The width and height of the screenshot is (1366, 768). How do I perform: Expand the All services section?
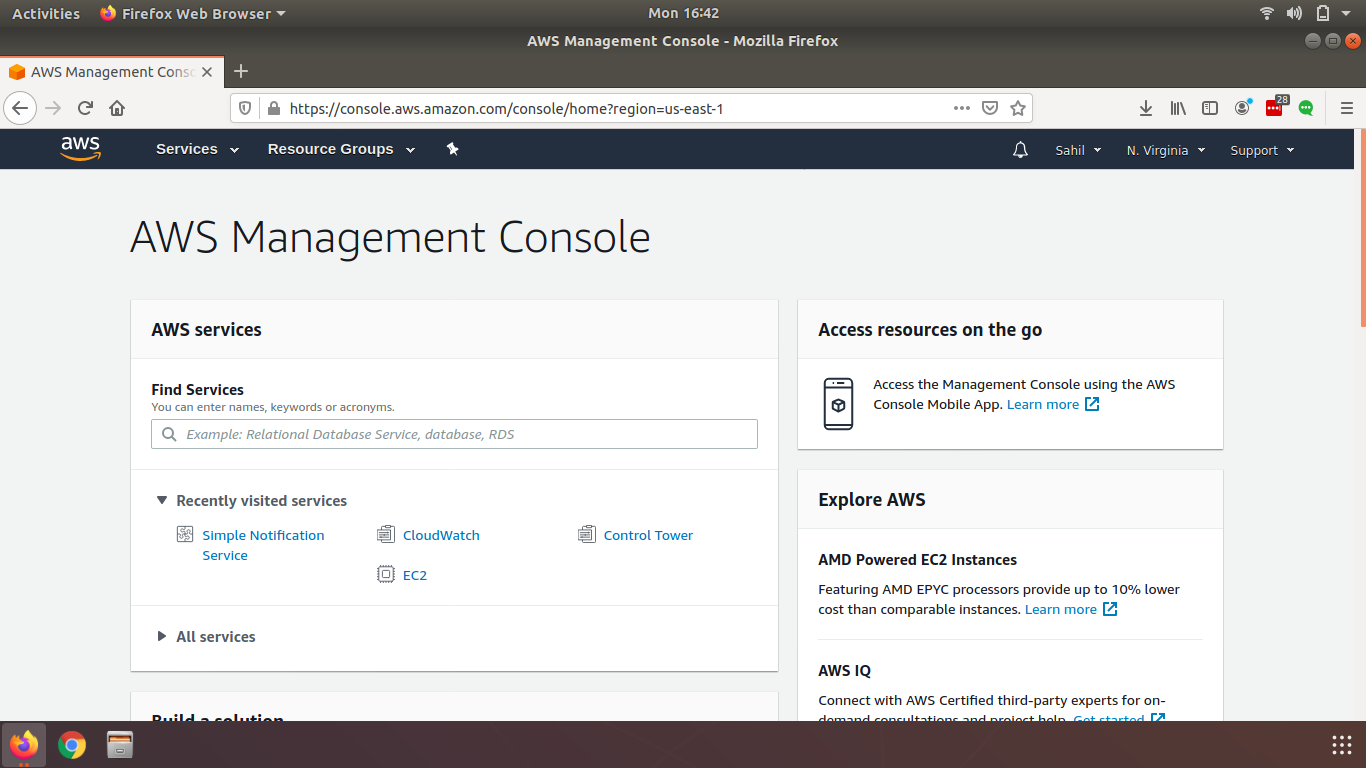coord(206,636)
